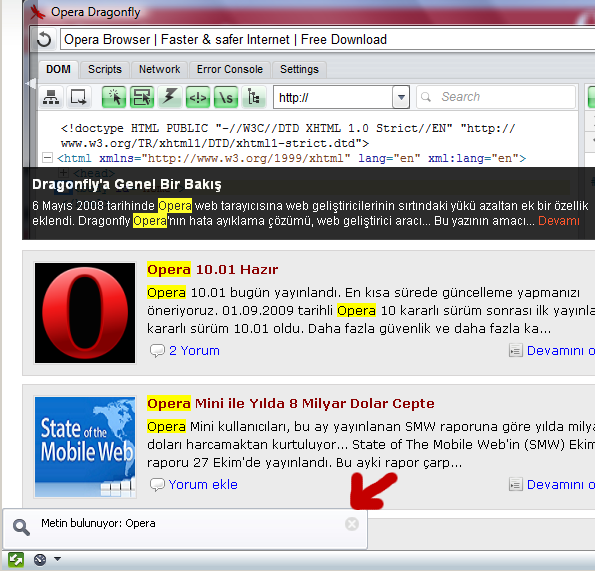
Task: Open the 2 Yorum comments link
Action: (x=194, y=351)
